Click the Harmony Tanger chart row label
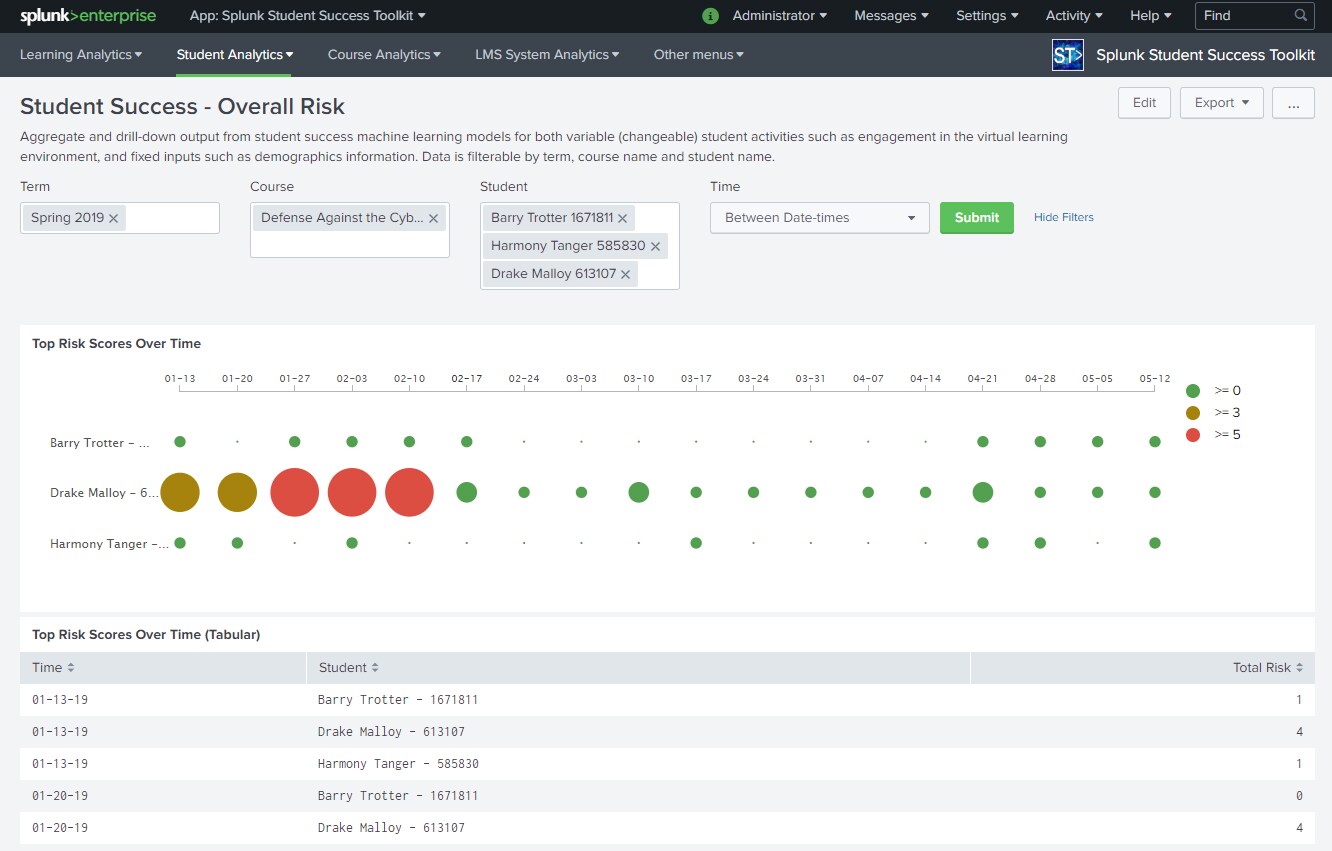The image size is (1332, 851). (110, 544)
